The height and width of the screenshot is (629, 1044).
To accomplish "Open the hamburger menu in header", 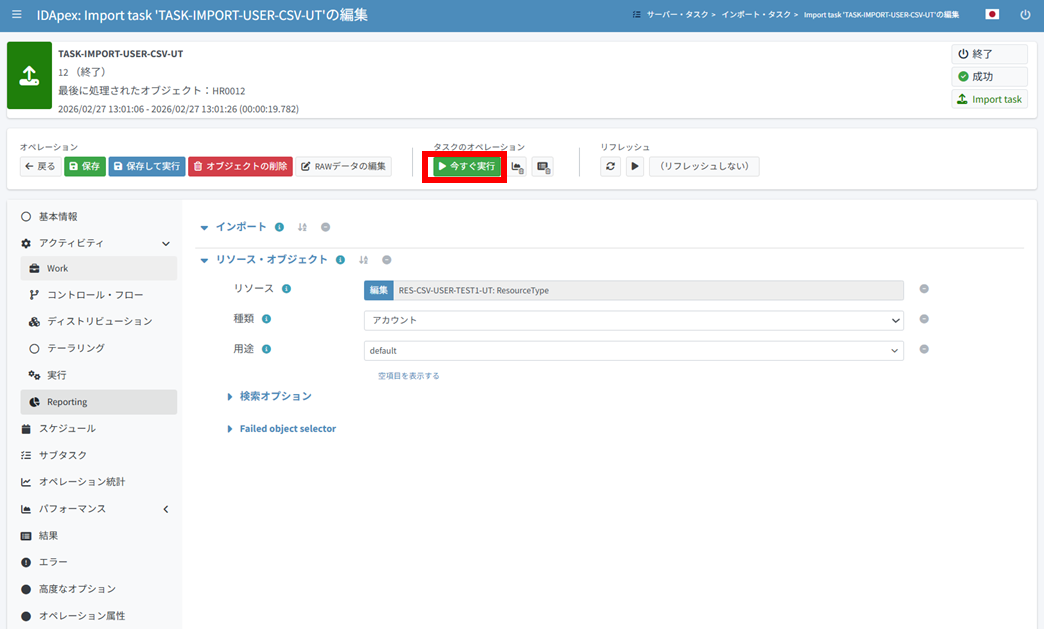I will click(x=16, y=15).
